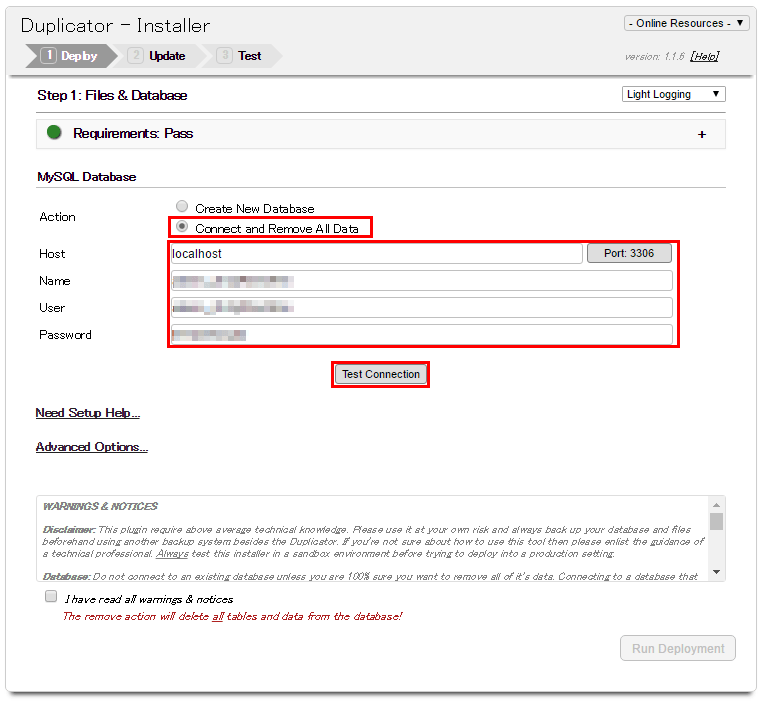Go to the Test step tab

(240, 56)
